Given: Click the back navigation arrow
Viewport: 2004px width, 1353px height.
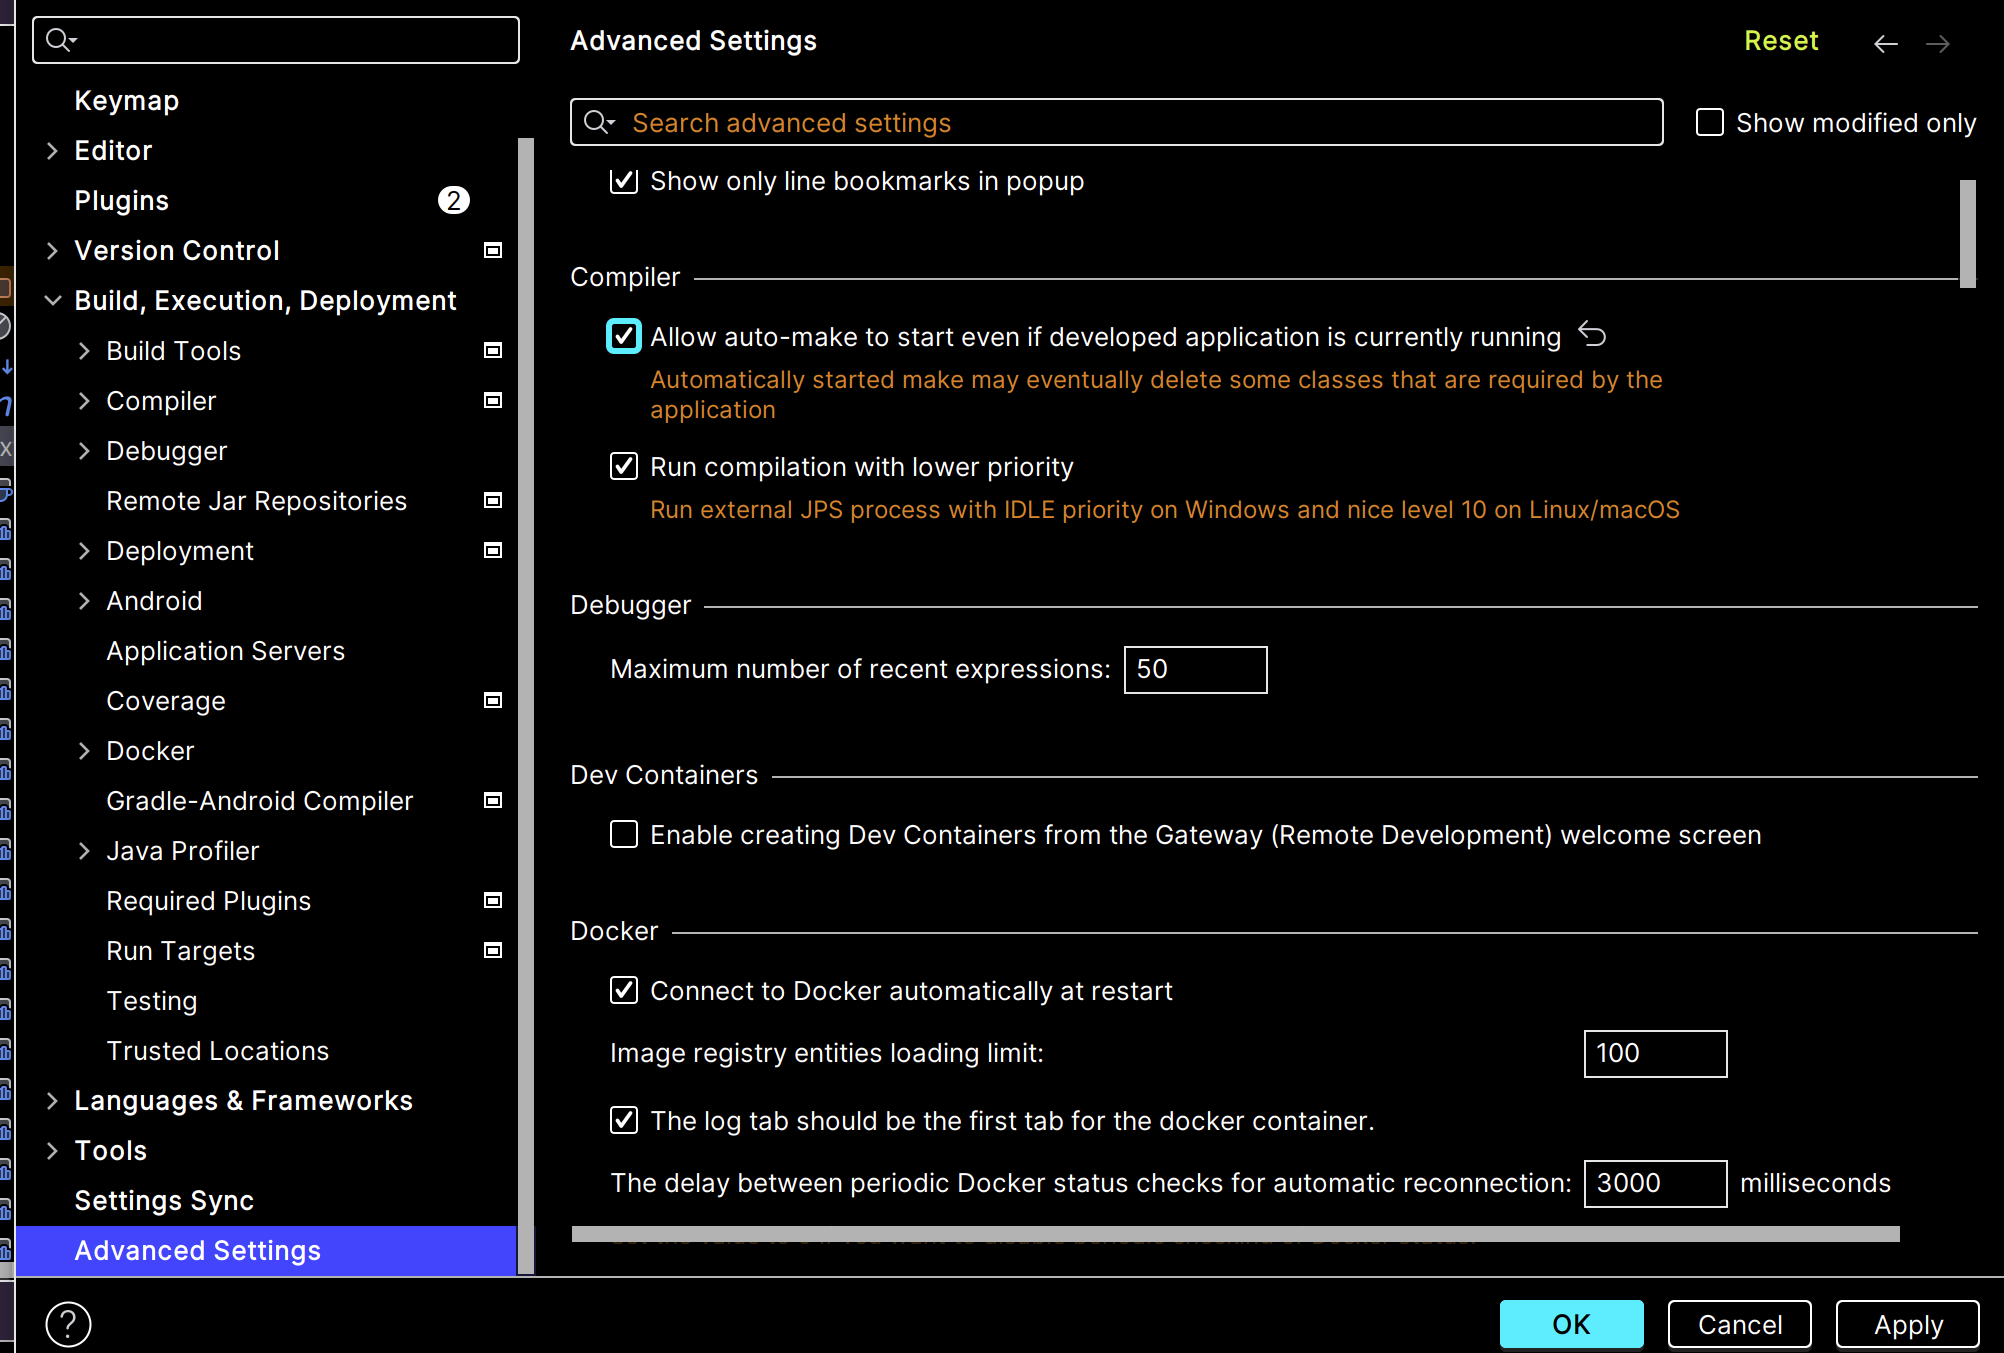Looking at the screenshot, I should pos(1885,43).
